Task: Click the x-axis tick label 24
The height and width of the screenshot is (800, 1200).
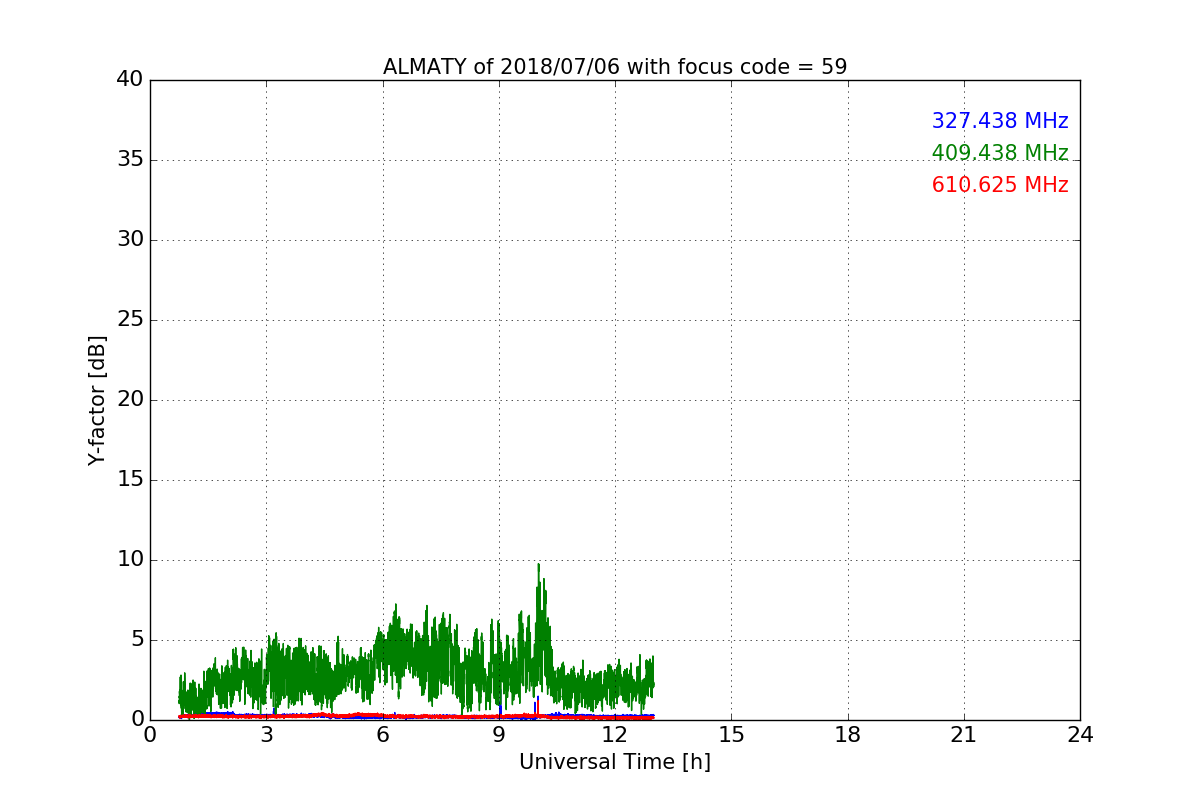Action: coord(1080,735)
